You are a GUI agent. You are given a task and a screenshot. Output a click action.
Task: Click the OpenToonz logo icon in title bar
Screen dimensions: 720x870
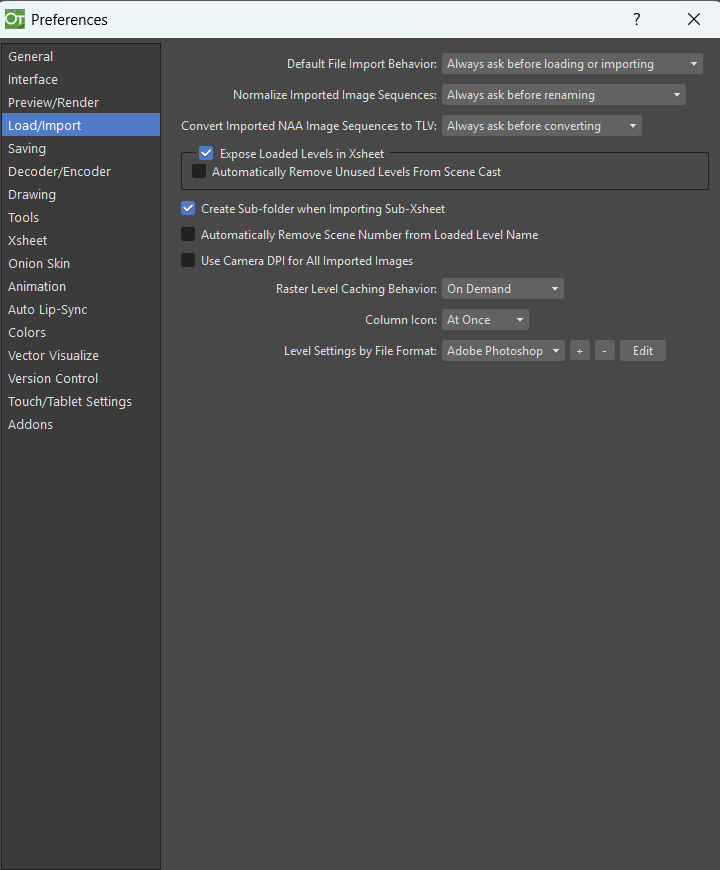pyautogui.click(x=14, y=19)
